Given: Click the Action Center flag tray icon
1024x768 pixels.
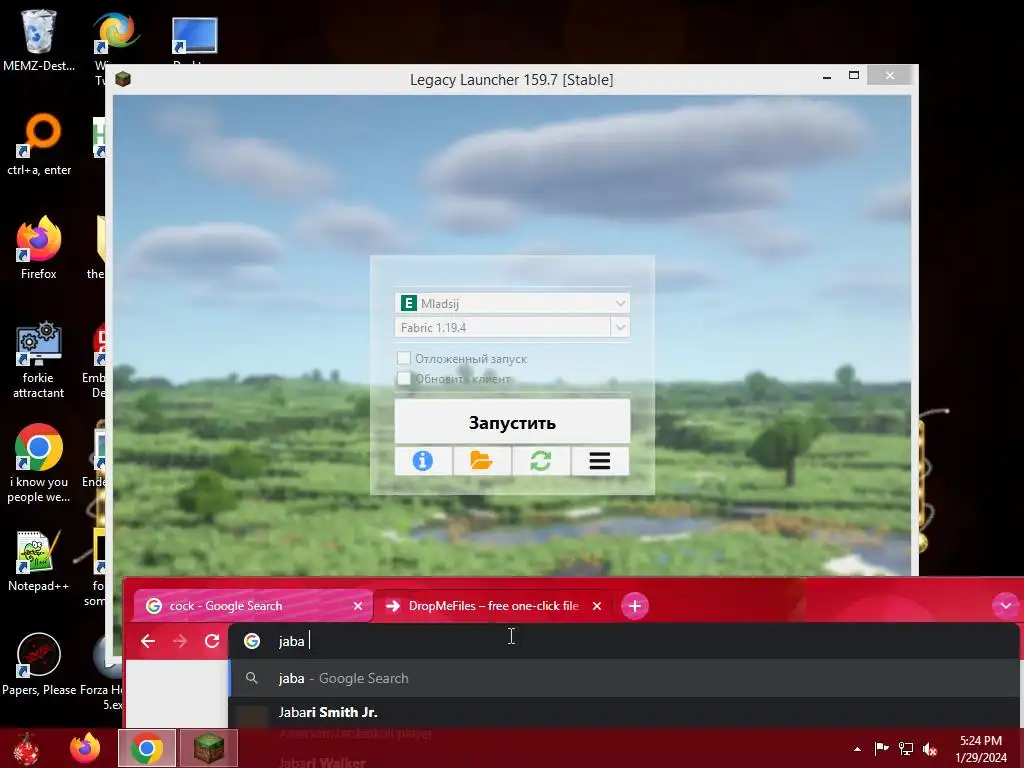Looking at the screenshot, I should (881, 749).
